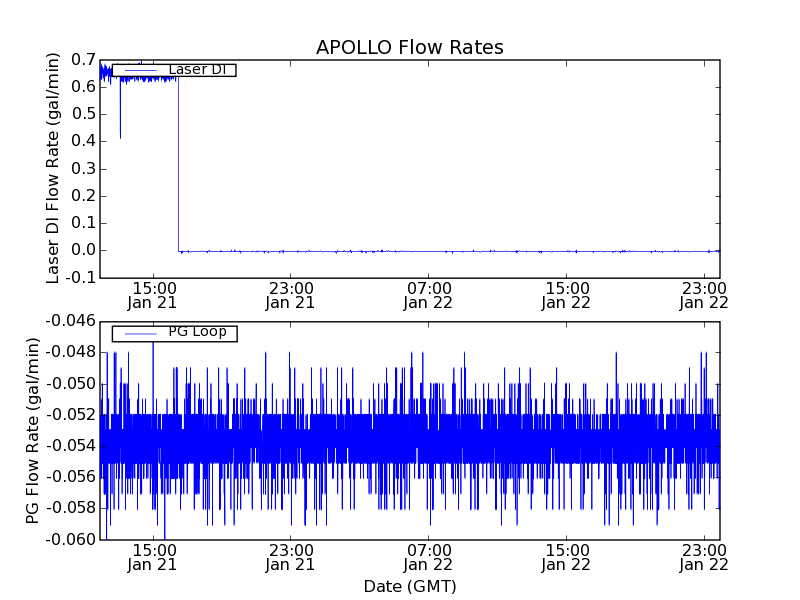Click the 0.2 tick on the Laser DI axis

tap(84, 195)
